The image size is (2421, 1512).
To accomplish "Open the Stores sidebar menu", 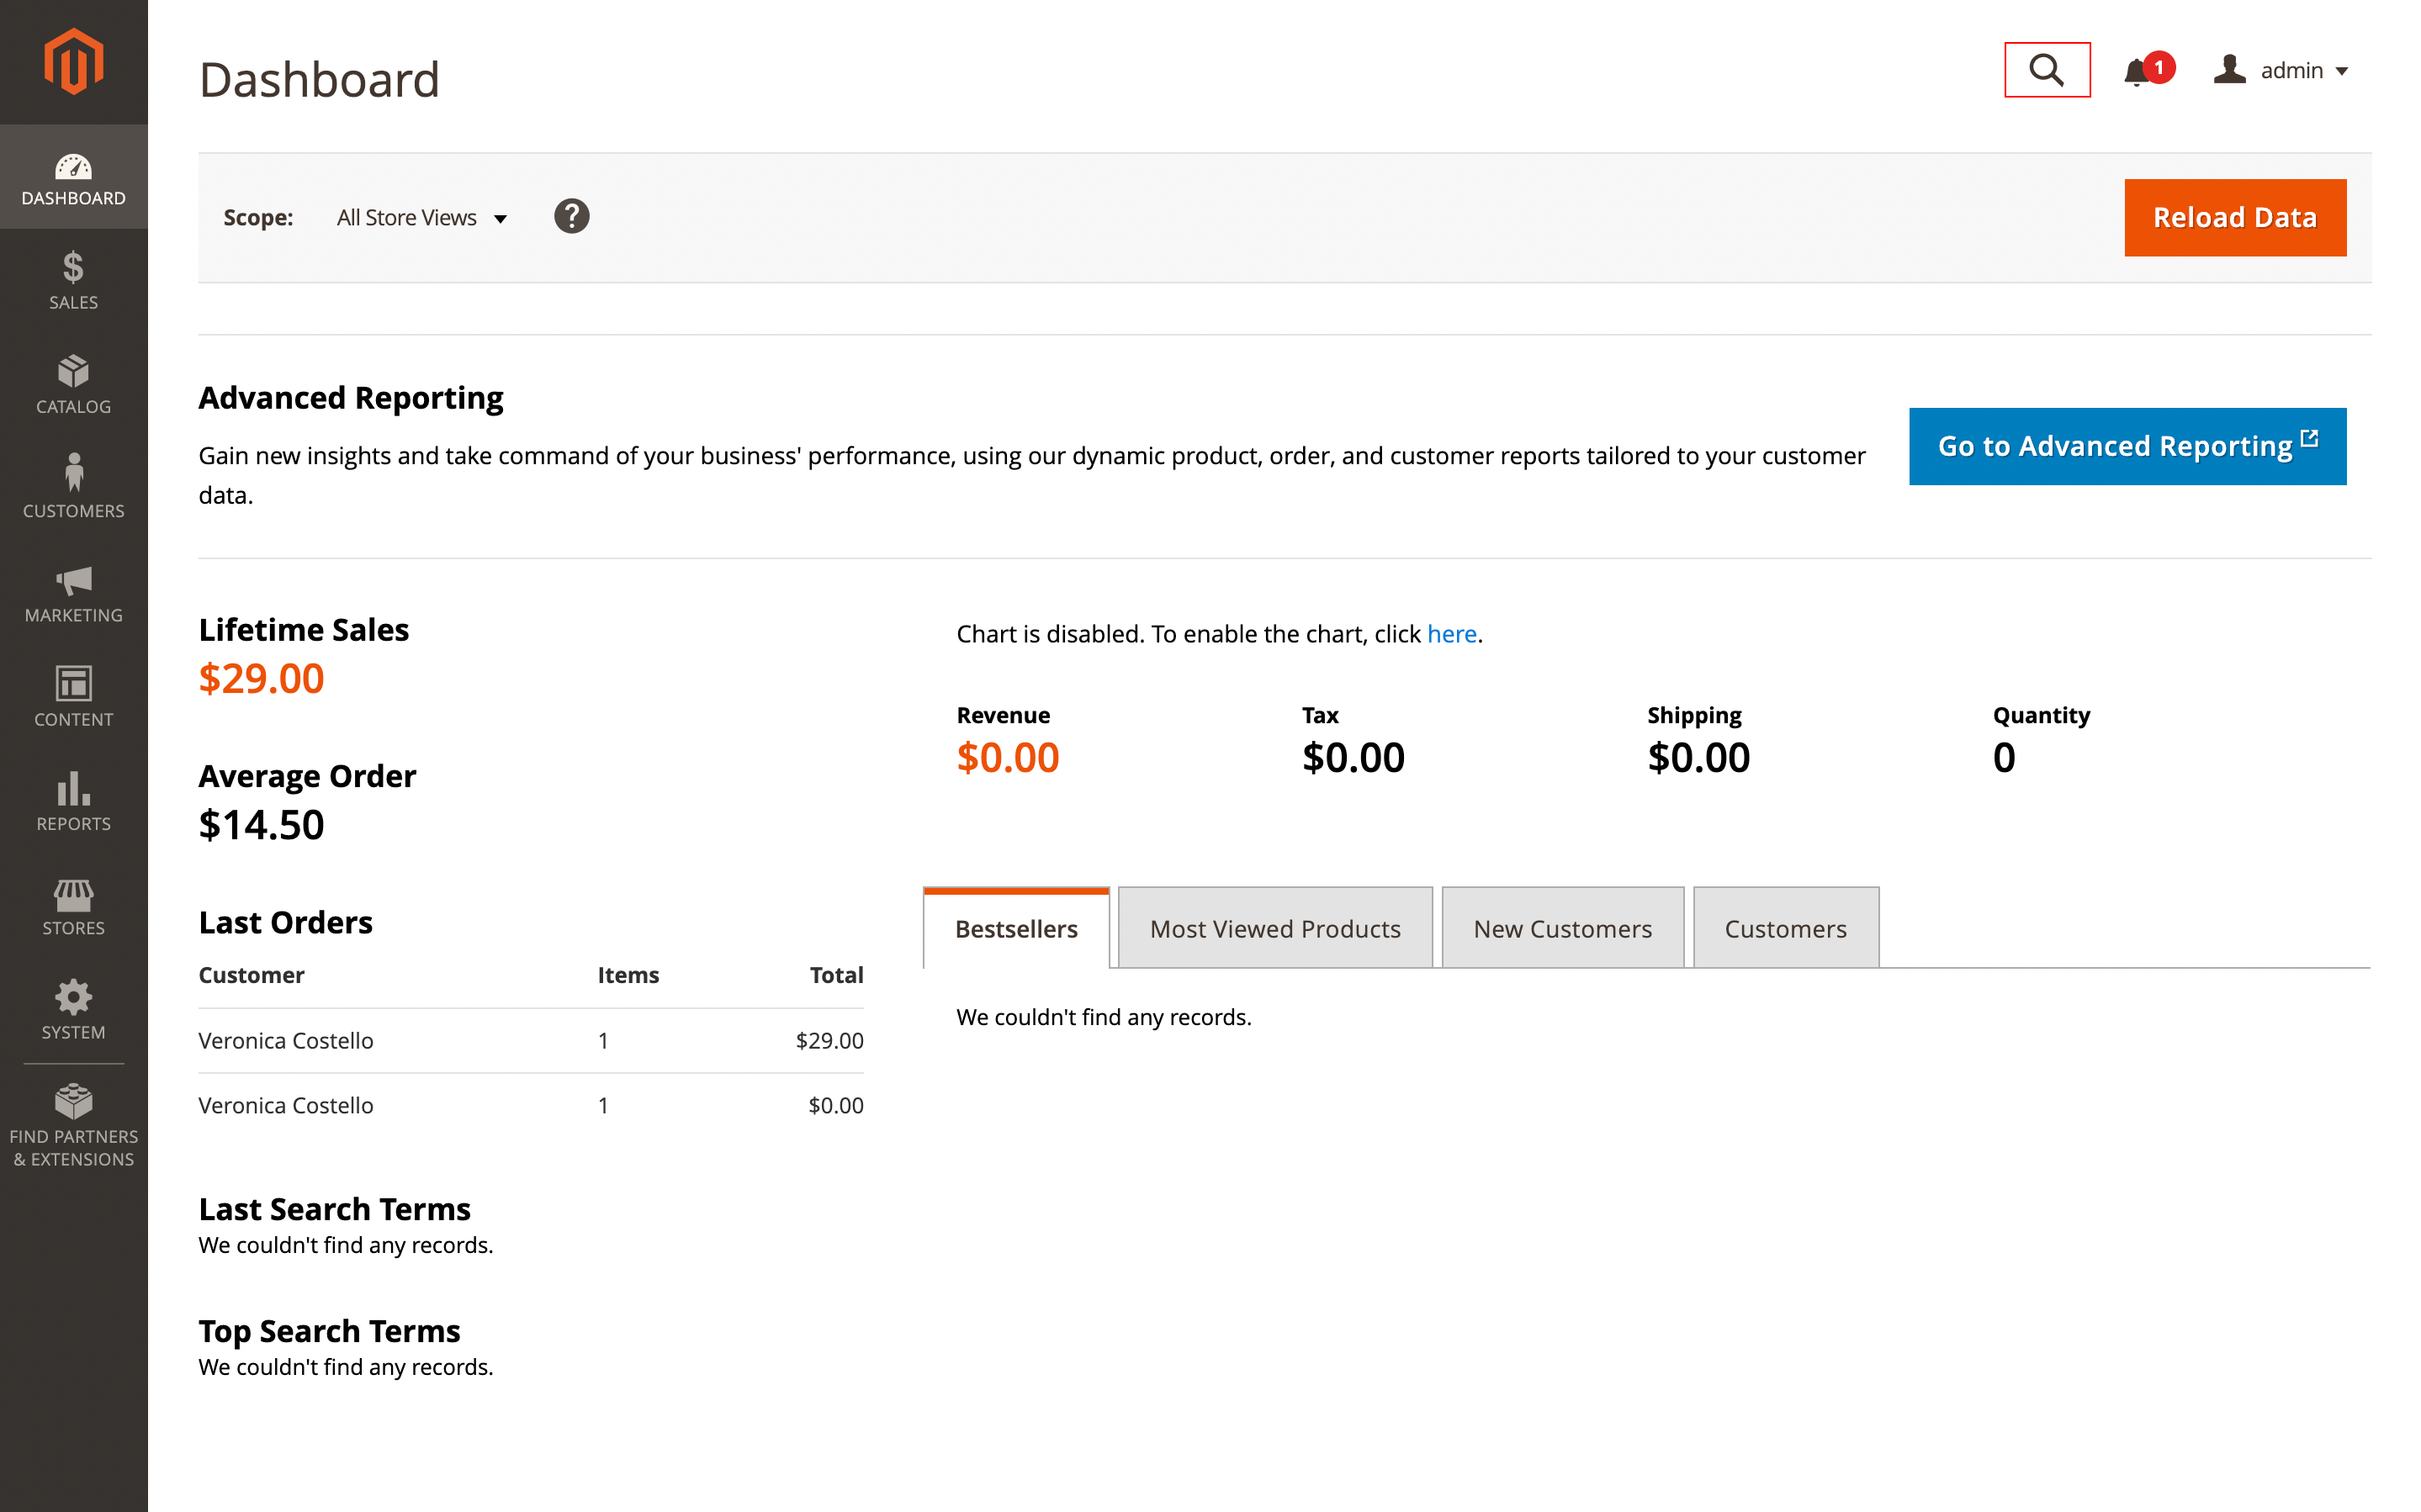I will click(x=73, y=906).
